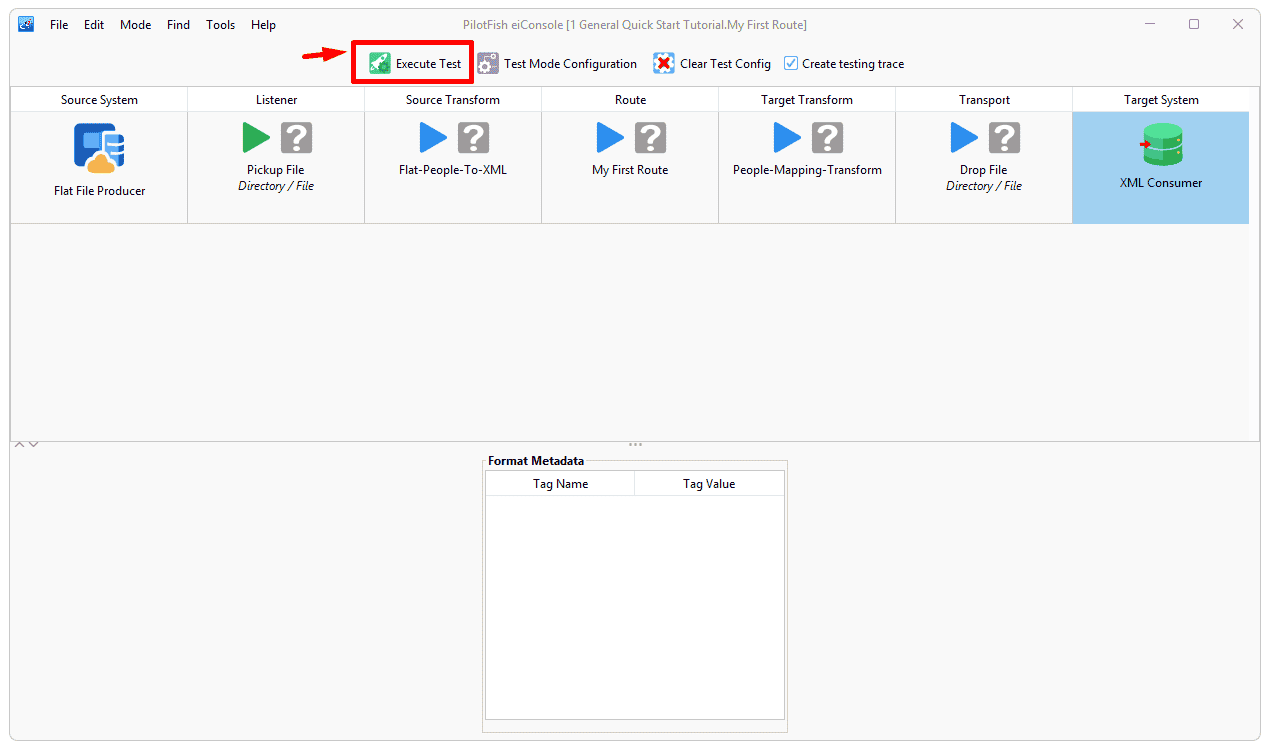Click the Route column header
This screenshot has width=1263, height=749.
click(x=630, y=100)
